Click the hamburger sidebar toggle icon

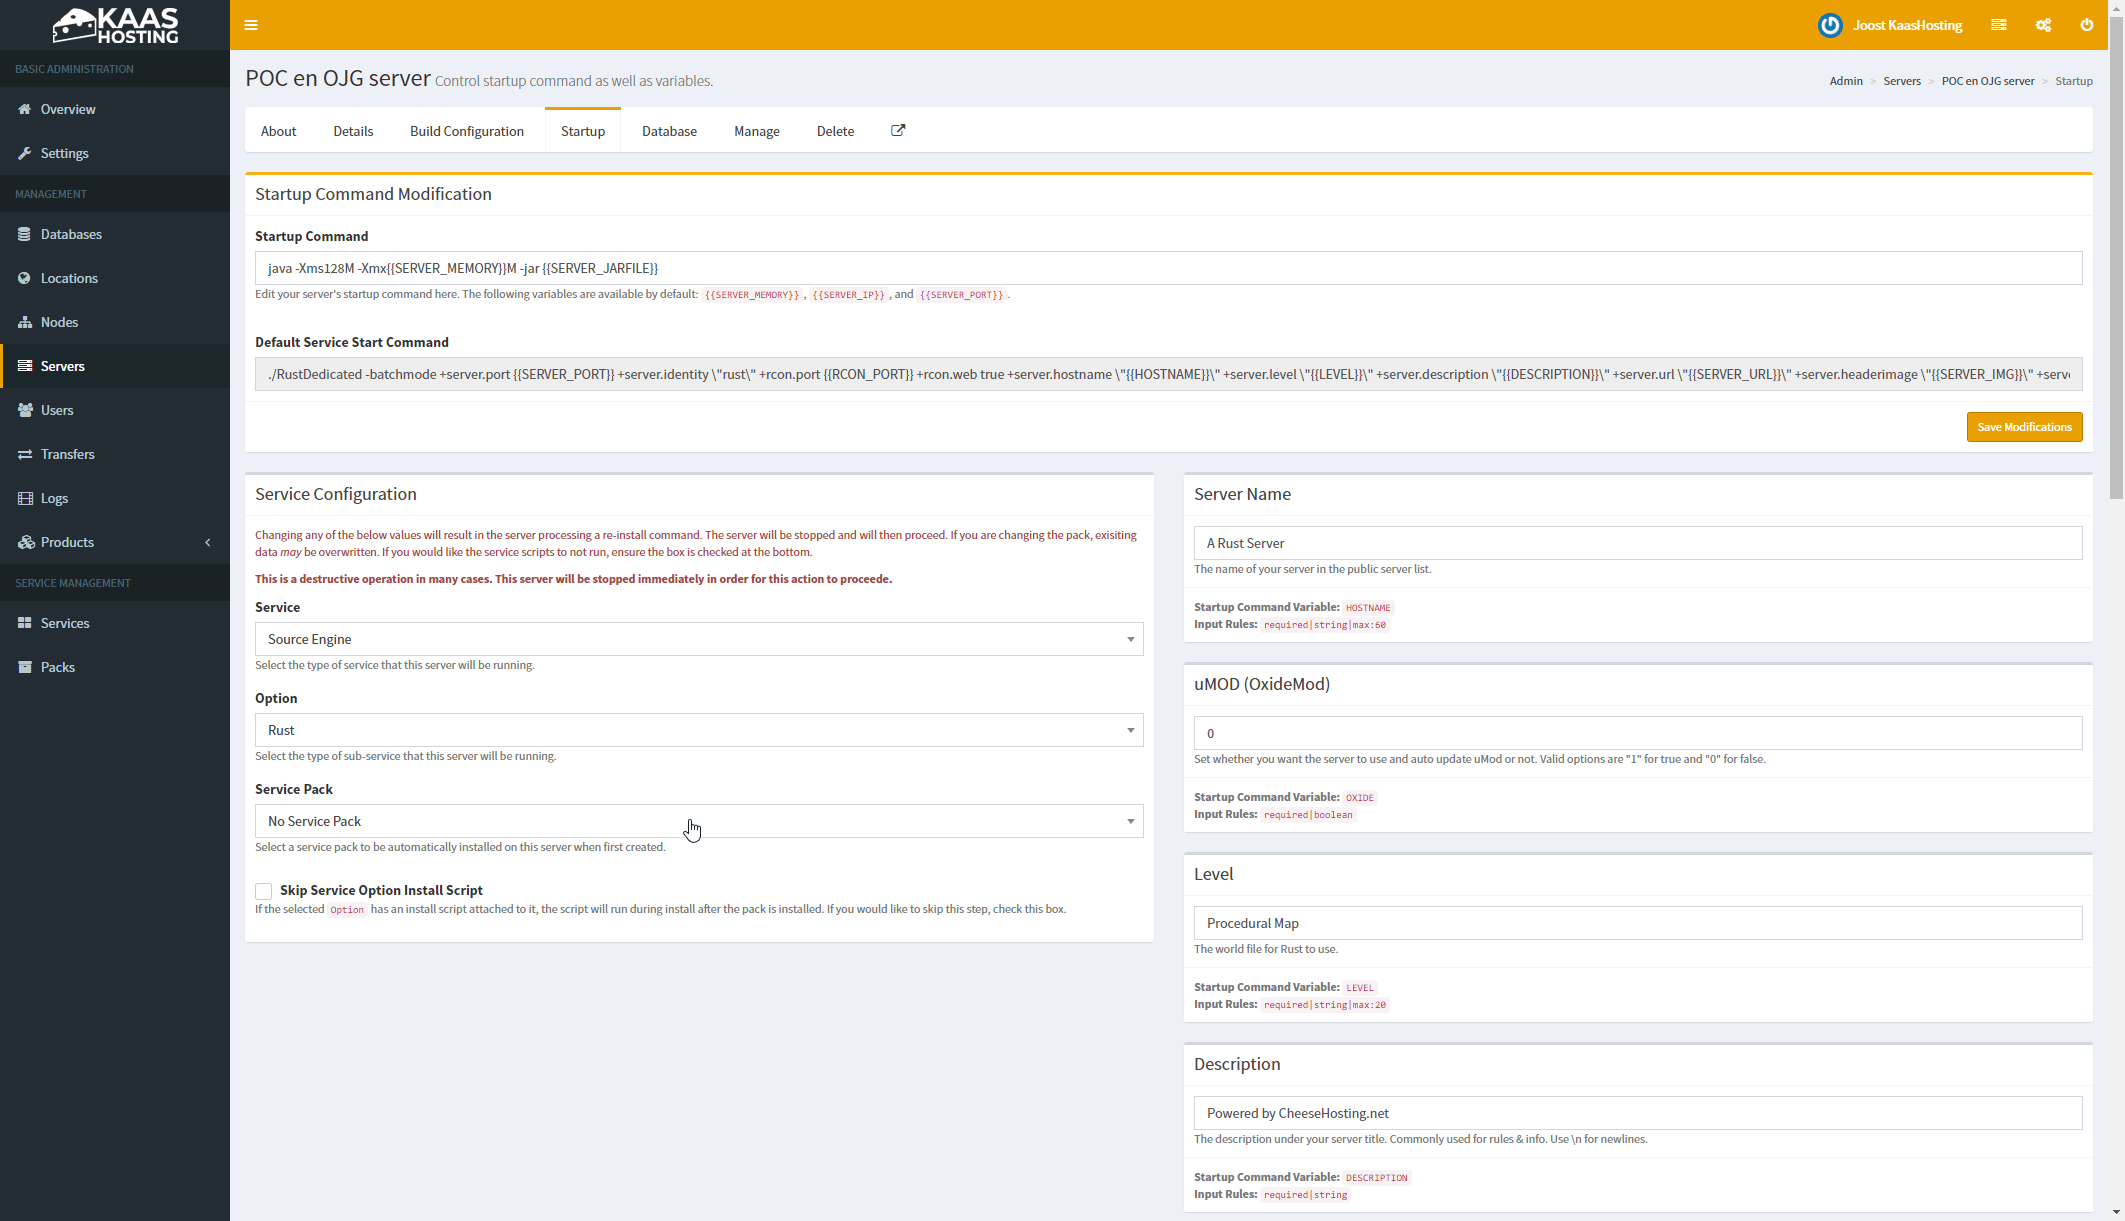[x=251, y=25]
